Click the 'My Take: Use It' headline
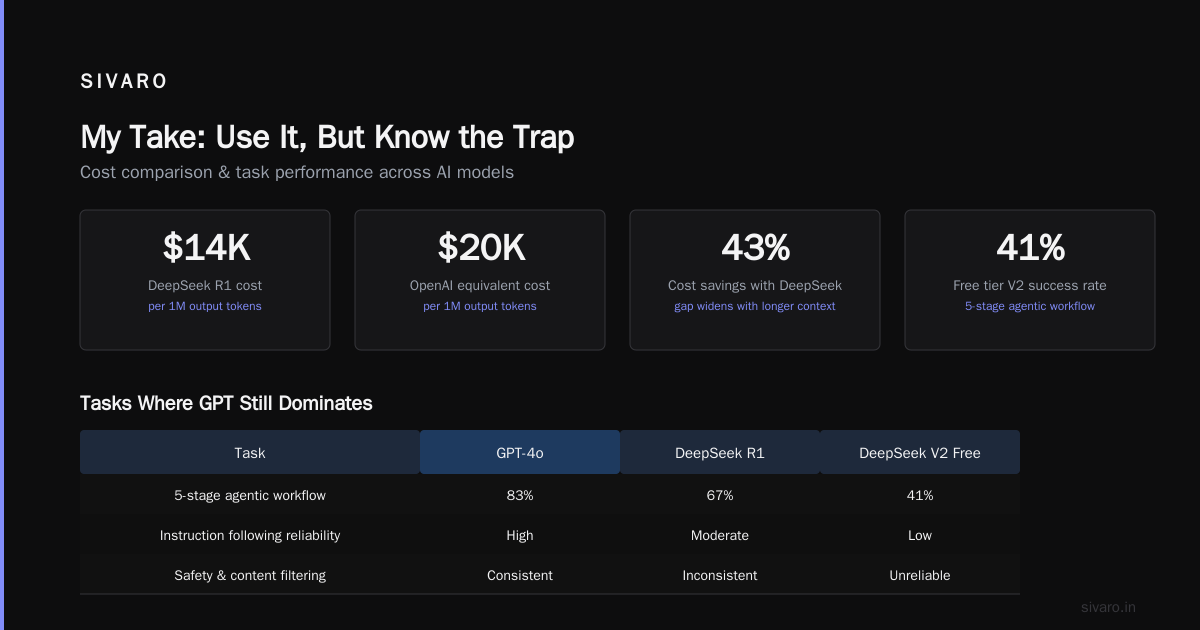Viewport: 1200px width, 630px height. [x=327, y=137]
